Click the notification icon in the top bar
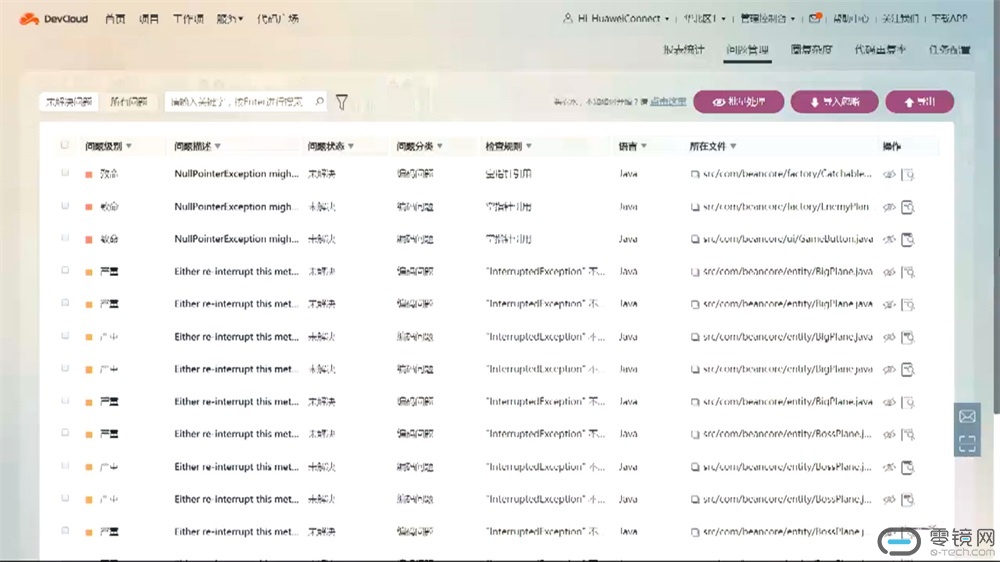 (x=816, y=18)
